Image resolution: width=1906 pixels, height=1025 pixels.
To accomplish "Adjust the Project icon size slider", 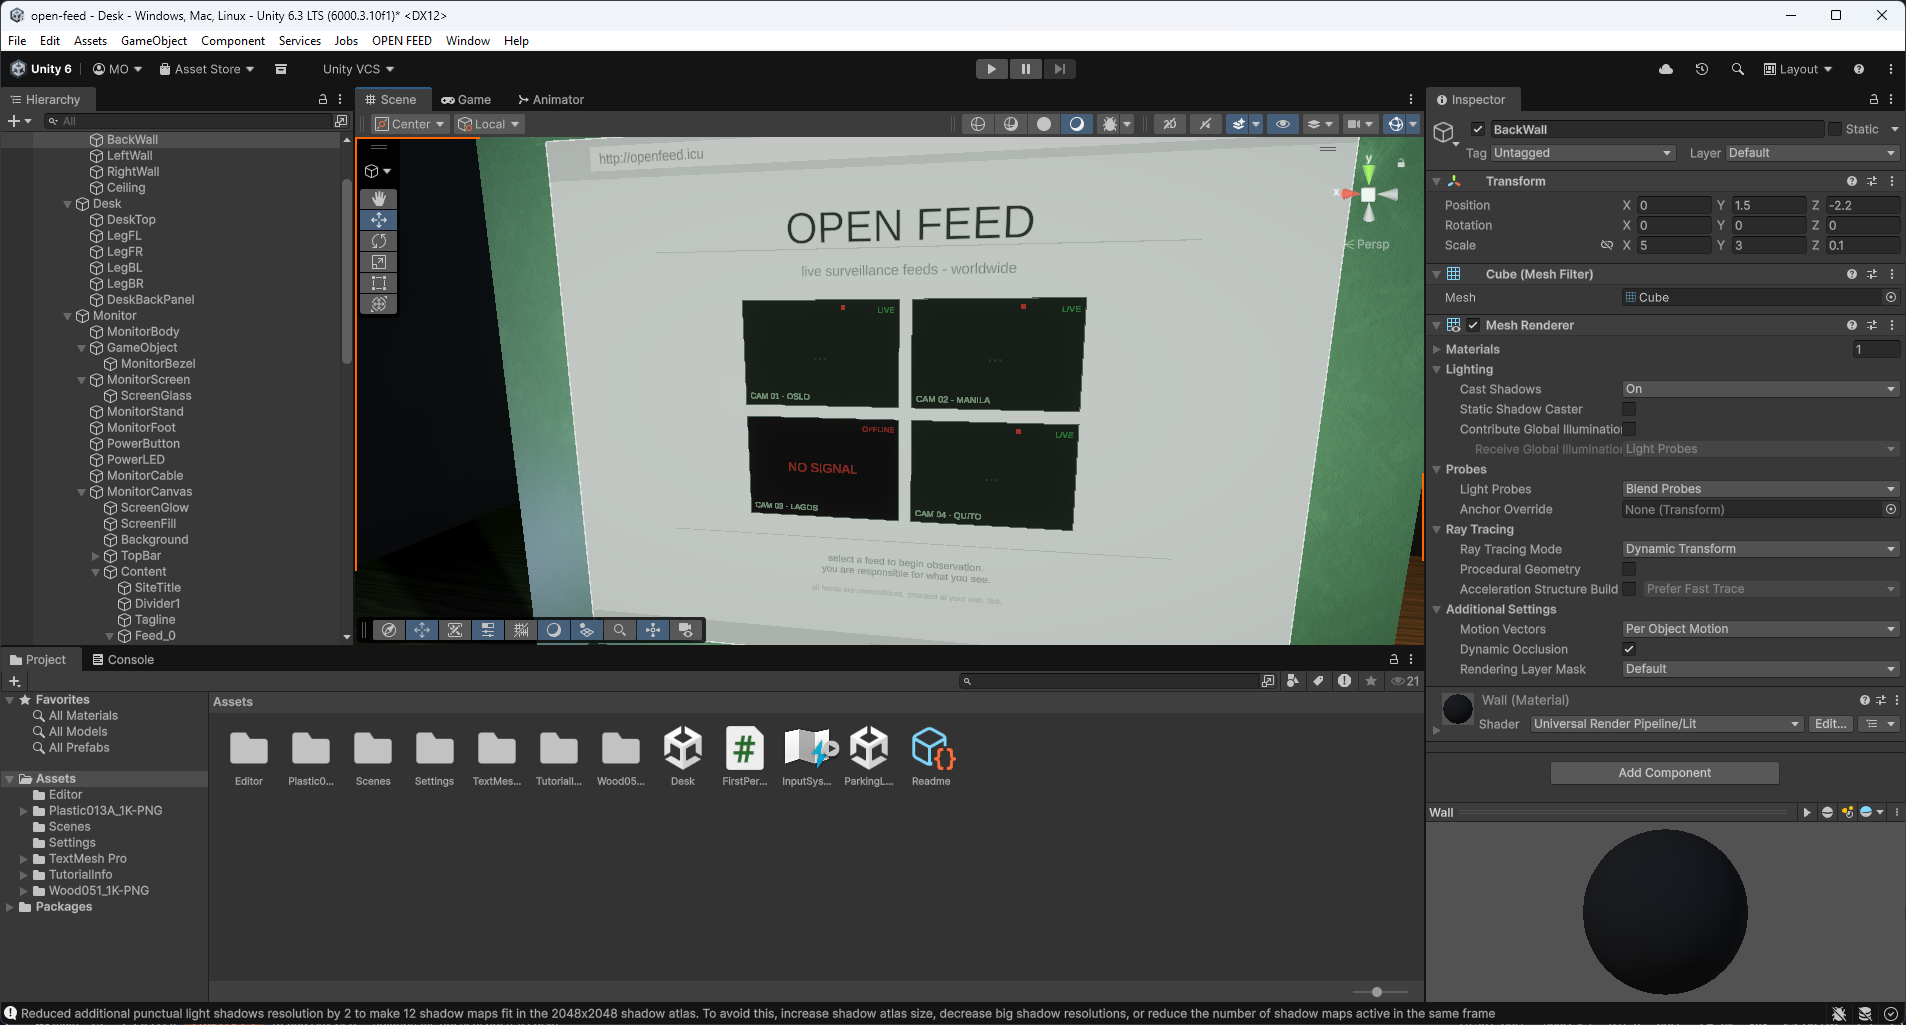I will (x=1379, y=992).
